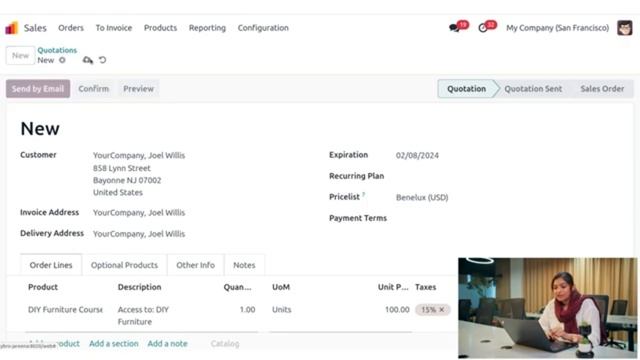Switch company via My Company (San Francisco)
This screenshot has width=640, height=360.
pos(558,28)
